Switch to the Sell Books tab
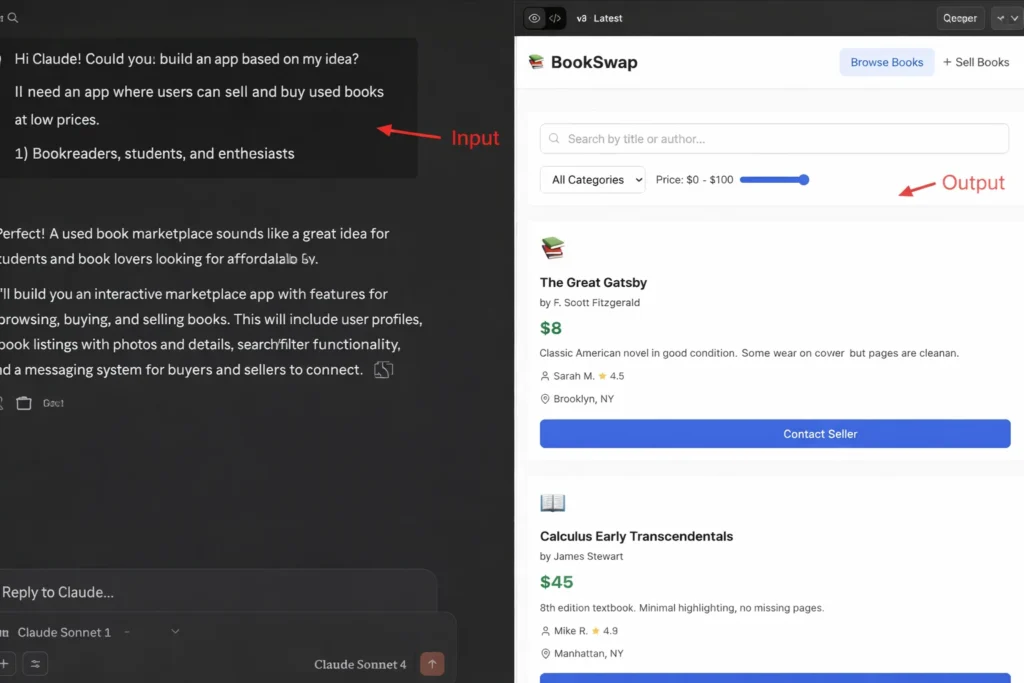The height and width of the screenshot is (683, 1024). pos(976,62)
